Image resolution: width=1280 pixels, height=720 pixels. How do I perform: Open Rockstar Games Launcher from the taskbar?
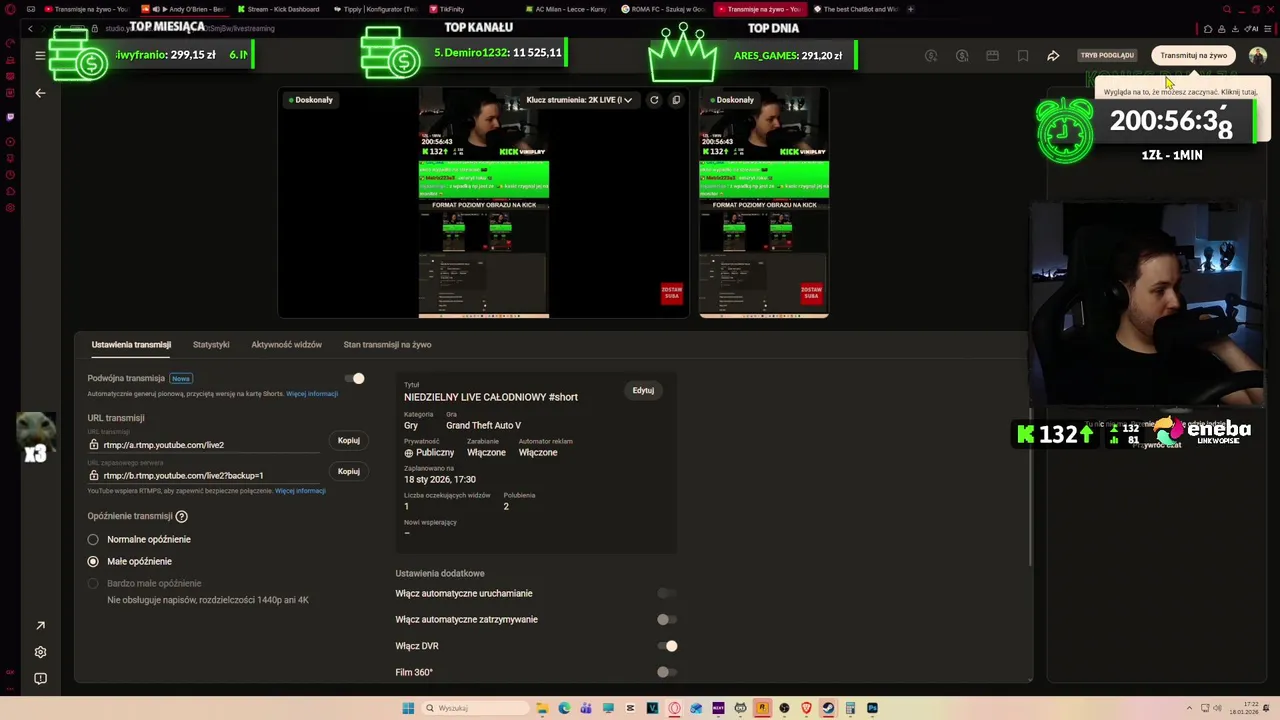point(762,708)
